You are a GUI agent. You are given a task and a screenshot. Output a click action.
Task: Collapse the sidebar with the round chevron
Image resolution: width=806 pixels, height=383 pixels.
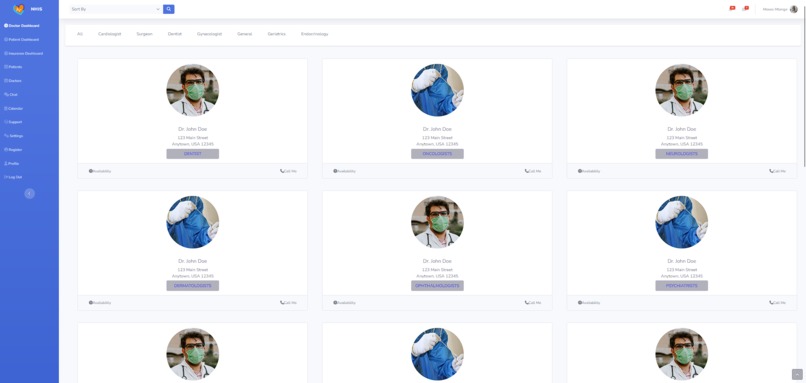click(30, 193)
